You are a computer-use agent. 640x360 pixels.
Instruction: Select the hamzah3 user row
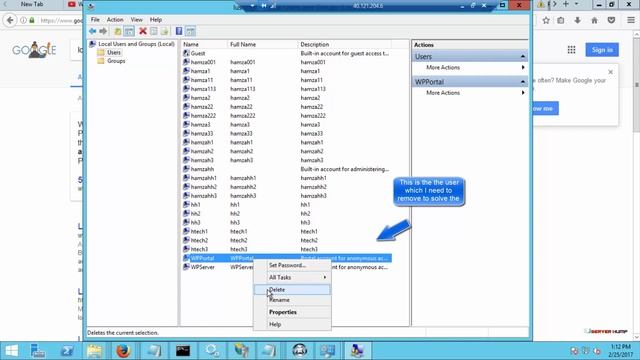coord(286,160)
